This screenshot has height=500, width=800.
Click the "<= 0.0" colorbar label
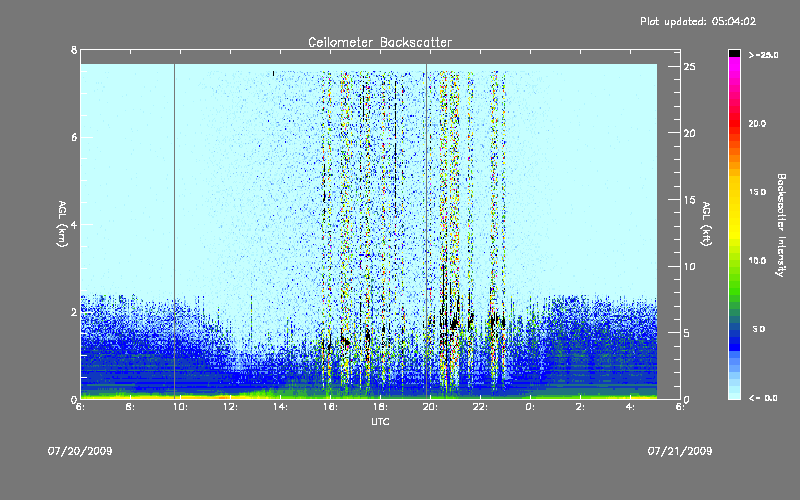[763, 398]
